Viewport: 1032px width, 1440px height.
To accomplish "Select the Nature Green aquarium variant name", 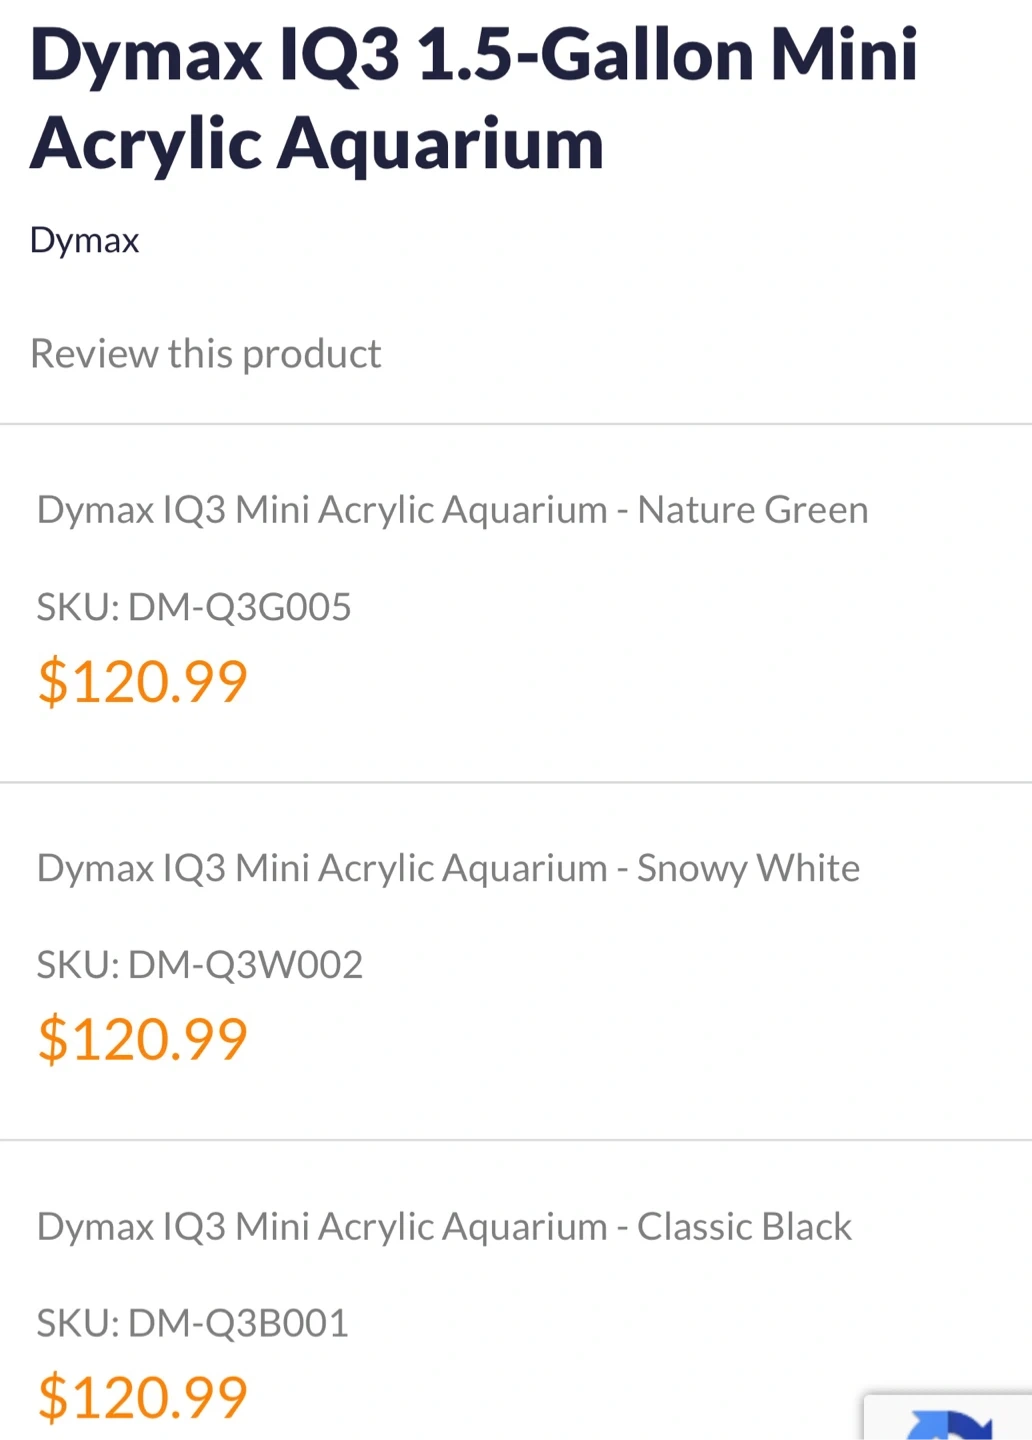I will [x=452, y=510].
